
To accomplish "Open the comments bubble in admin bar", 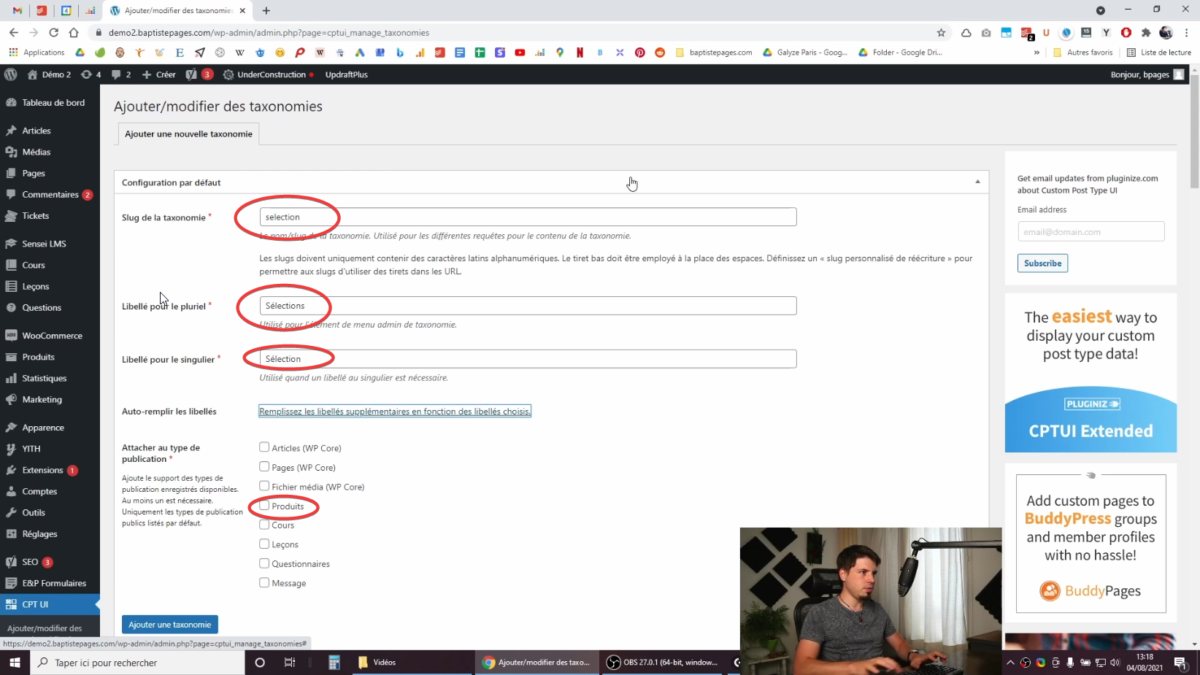I will click(x=120, y=74).
